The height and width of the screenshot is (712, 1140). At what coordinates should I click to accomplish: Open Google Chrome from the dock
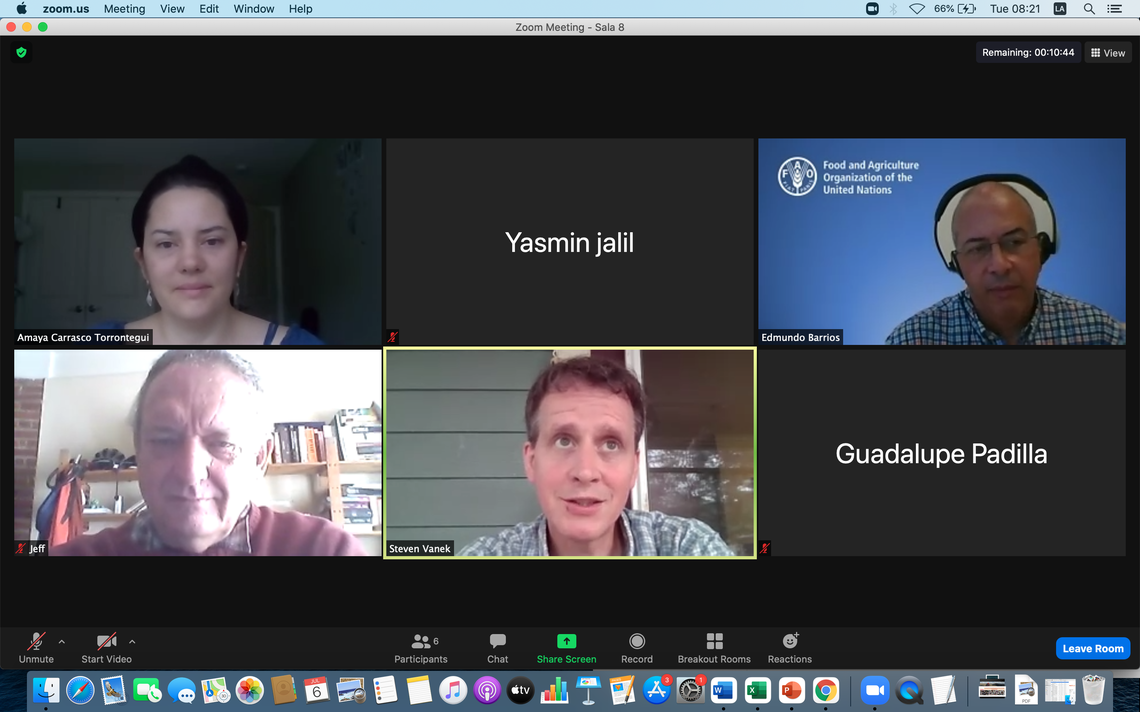click(x=825, y=690)
